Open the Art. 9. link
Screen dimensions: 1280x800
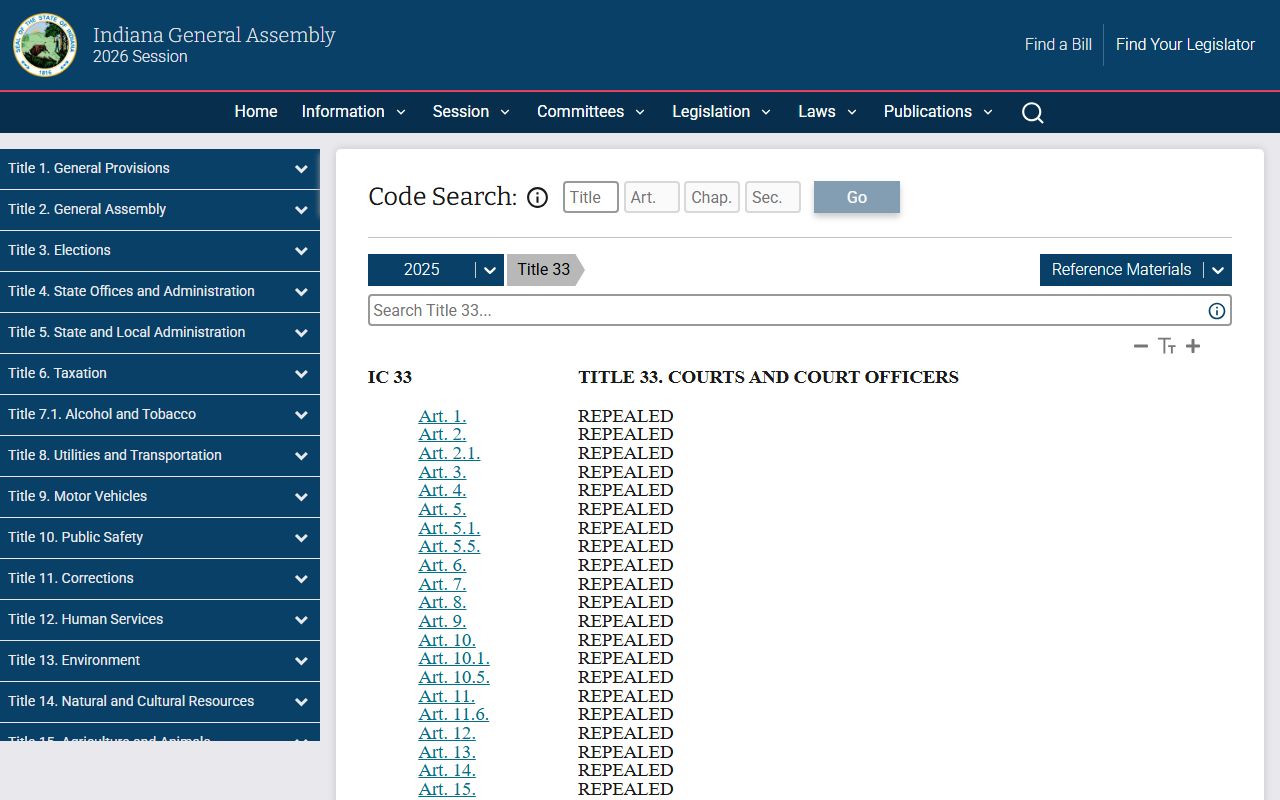click(442, 621)
